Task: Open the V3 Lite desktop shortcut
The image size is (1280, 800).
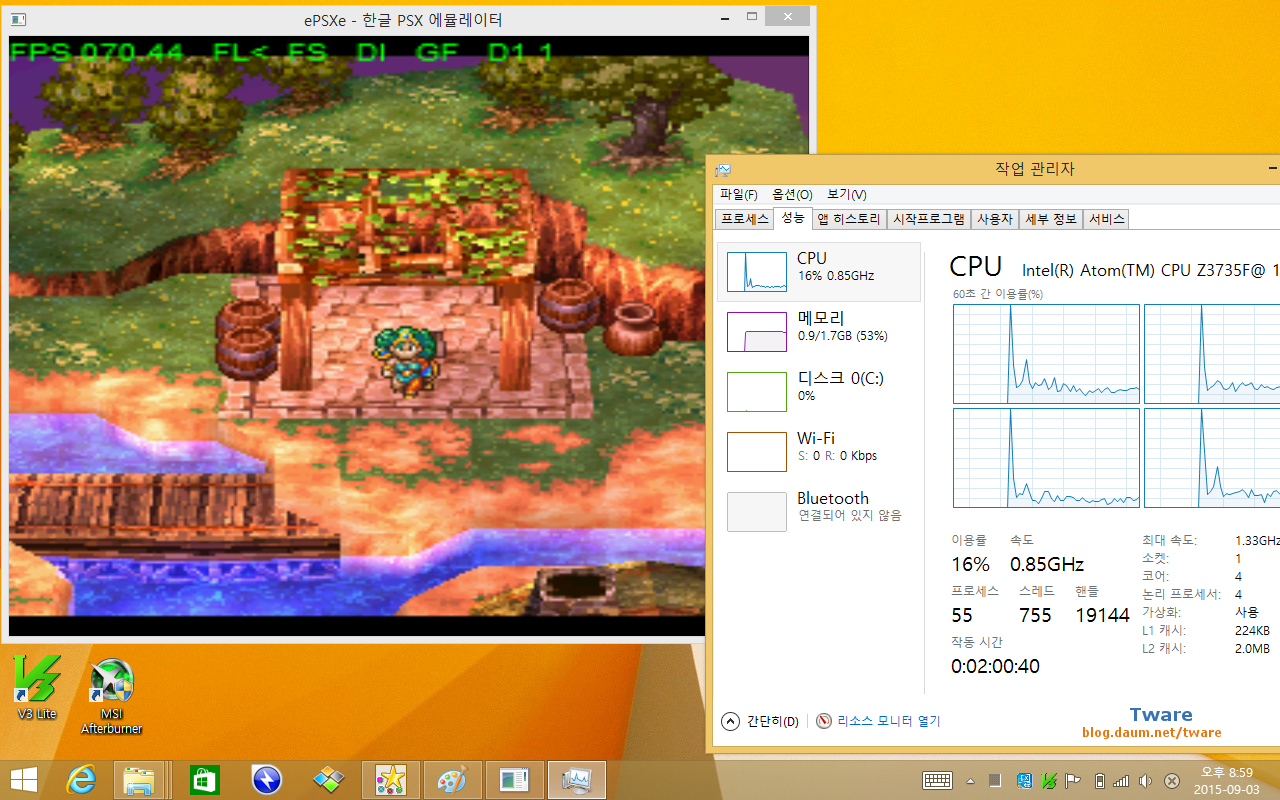Action: point(37,687)
